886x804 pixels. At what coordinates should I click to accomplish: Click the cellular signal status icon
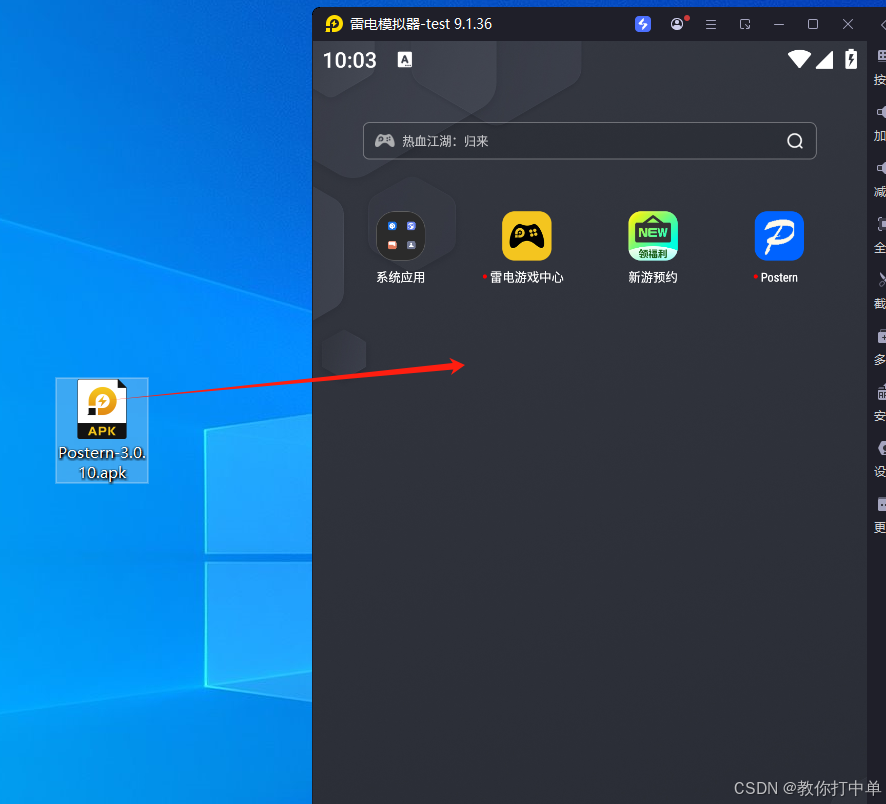point(824,59)
